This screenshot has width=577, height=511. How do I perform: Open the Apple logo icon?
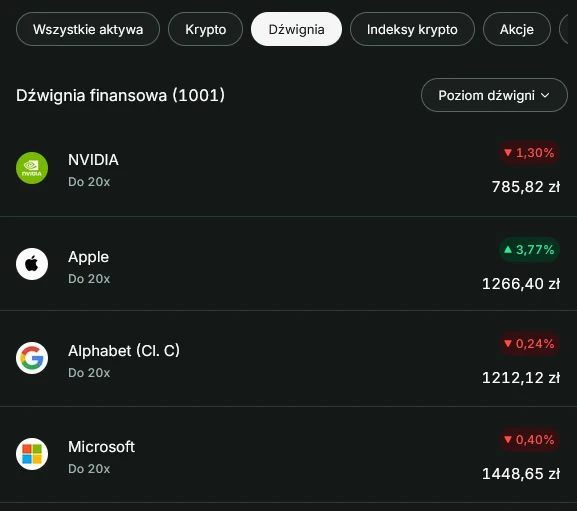[x=32, y=264]
